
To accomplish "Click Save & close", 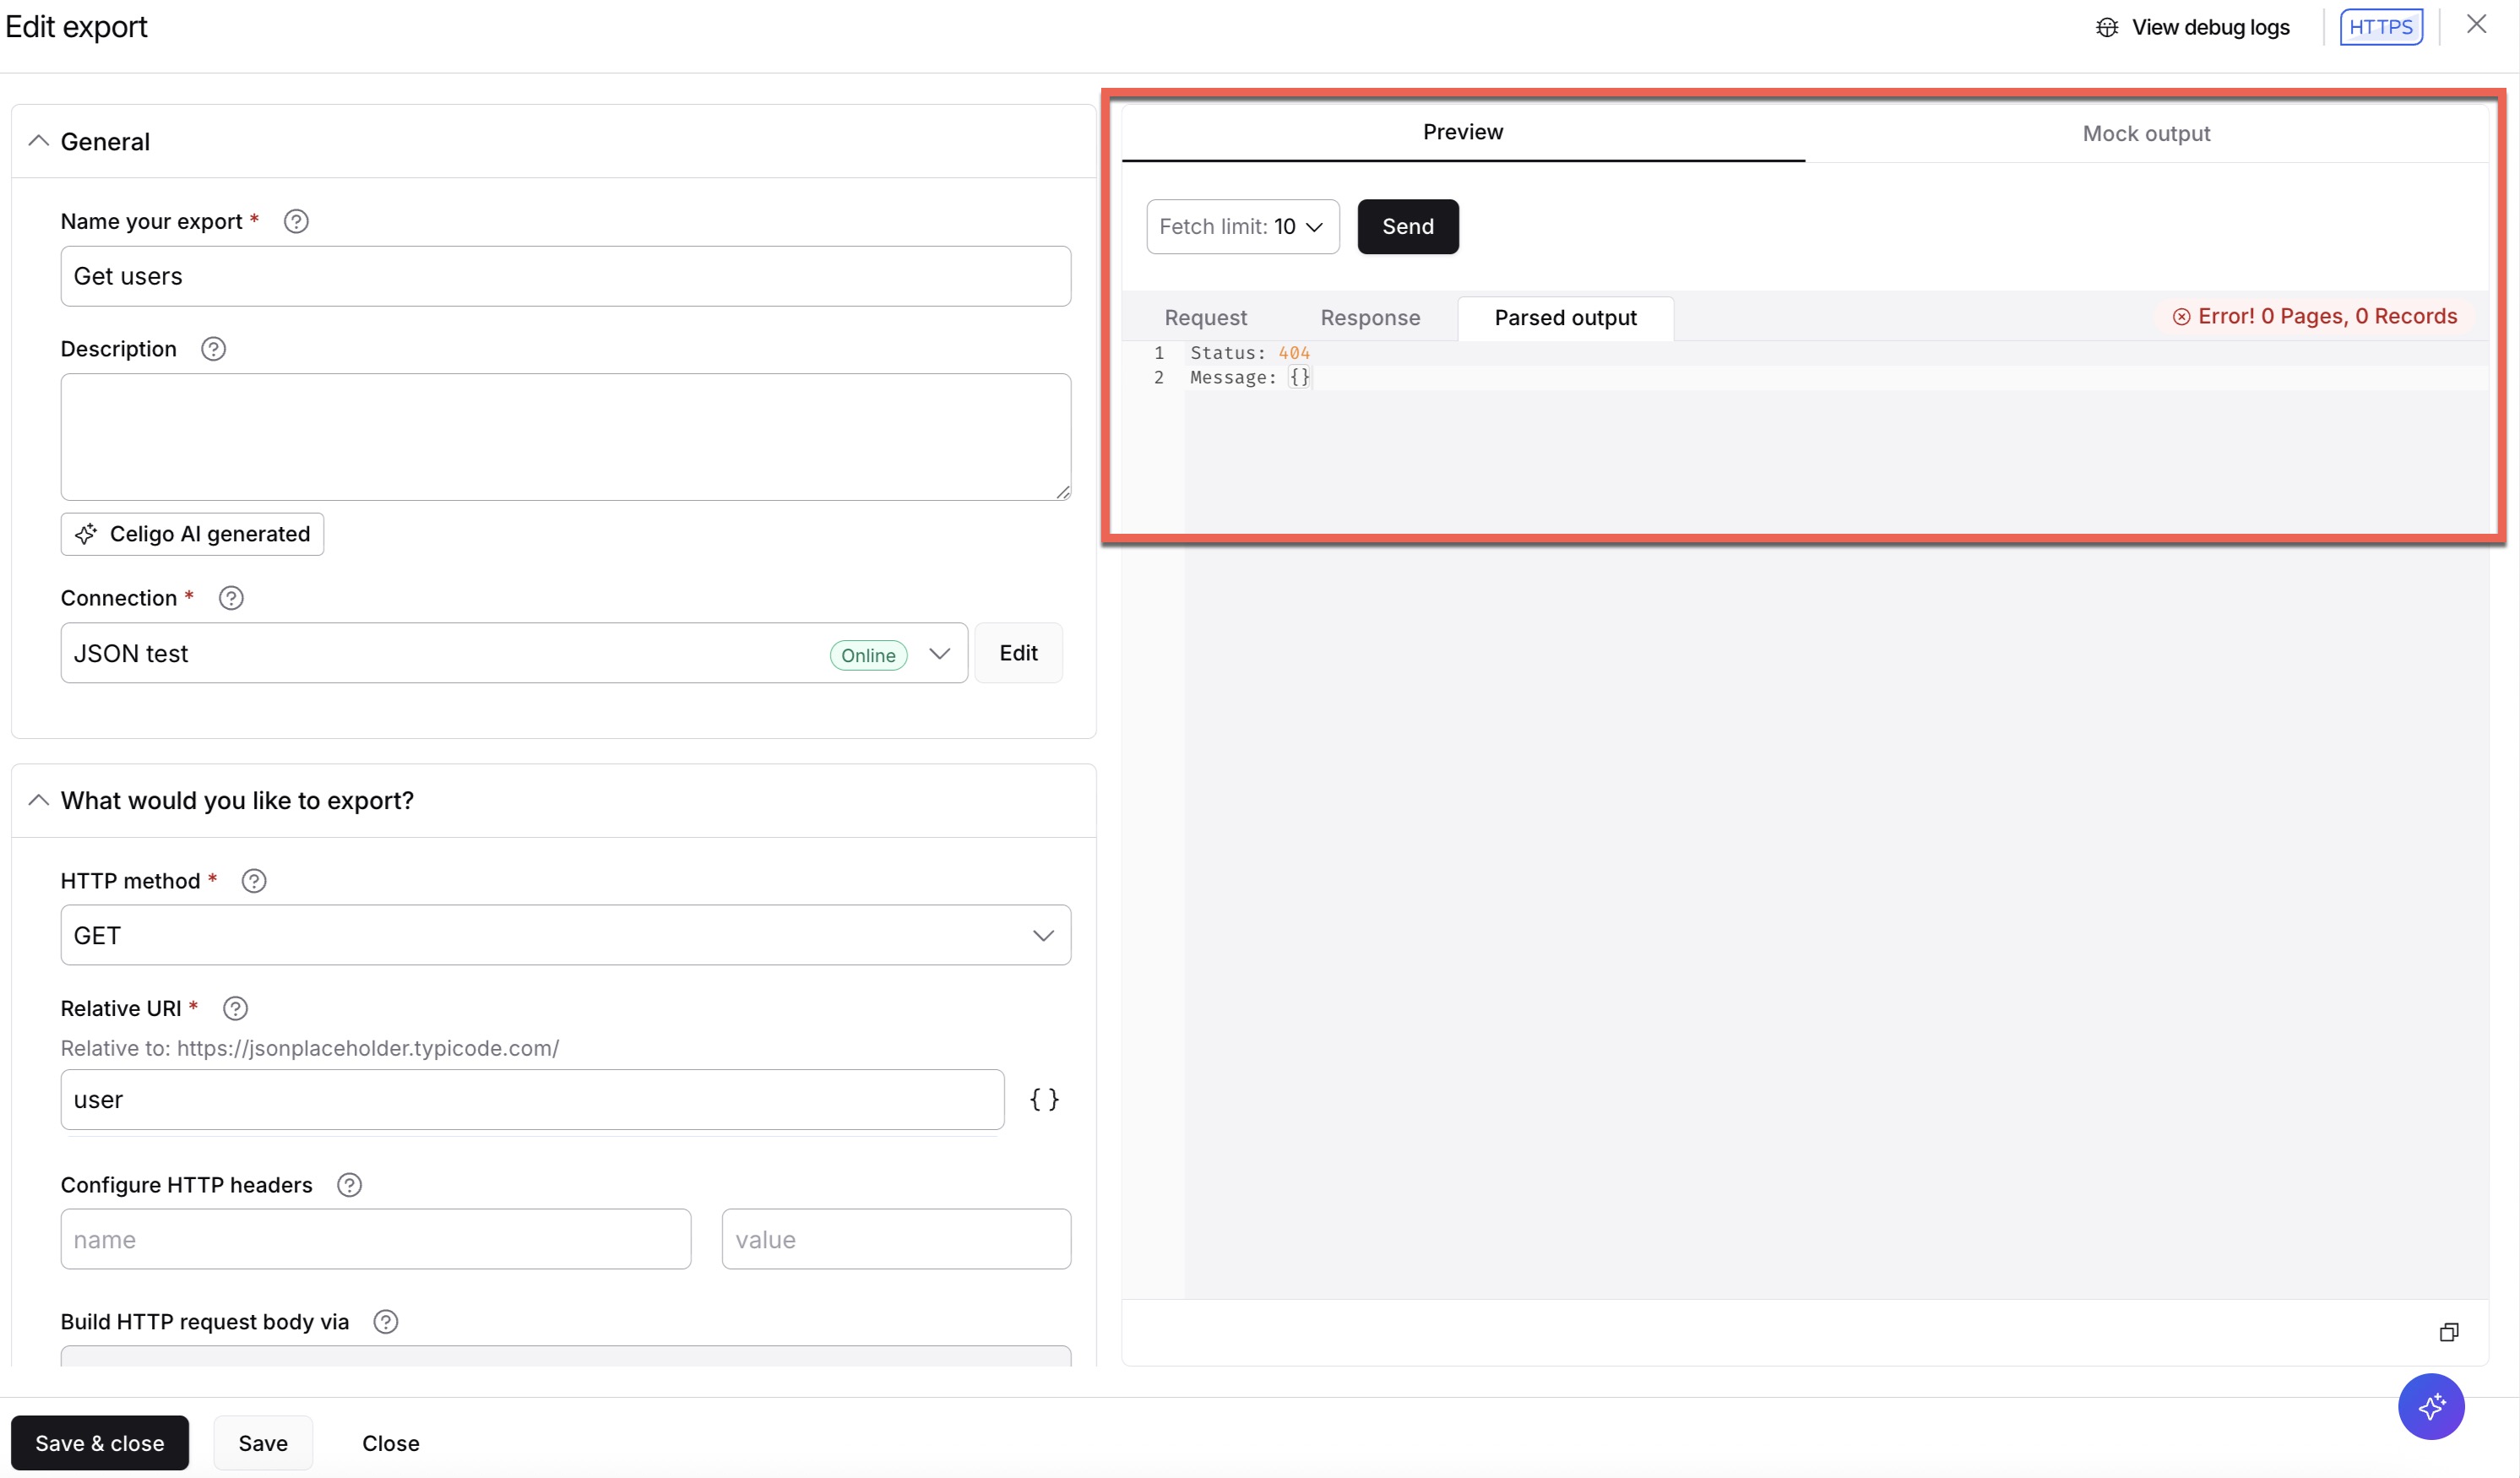I will [x=100, y=1443].
